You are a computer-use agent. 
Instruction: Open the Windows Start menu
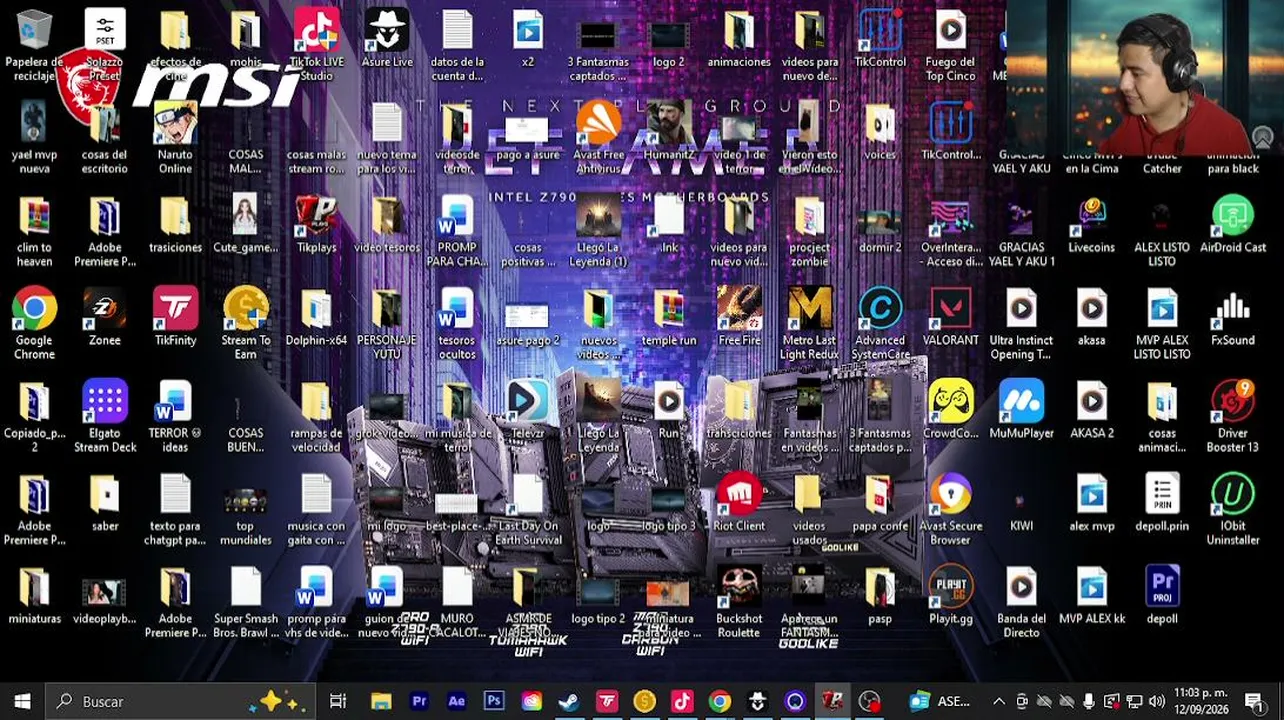pos(22,701)
